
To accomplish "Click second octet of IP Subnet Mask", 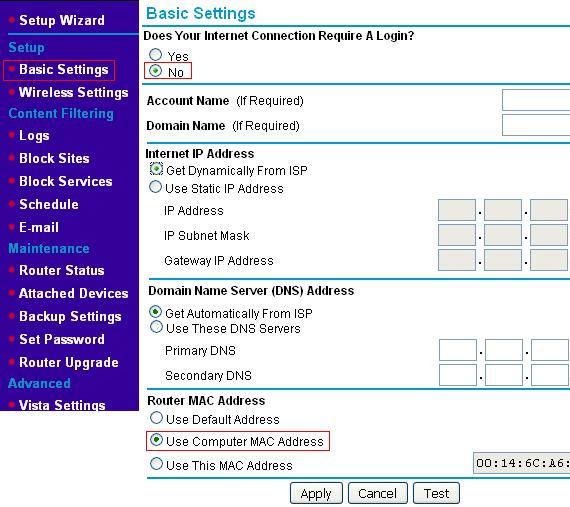I will [503, 235].
